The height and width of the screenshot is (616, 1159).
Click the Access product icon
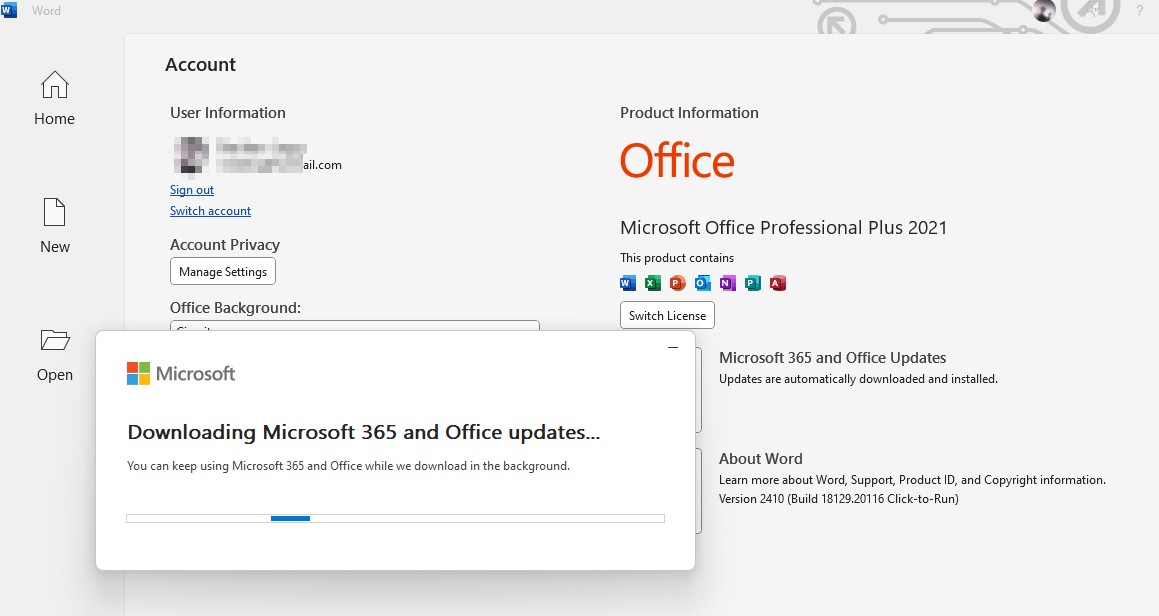(x=778, y=282)
